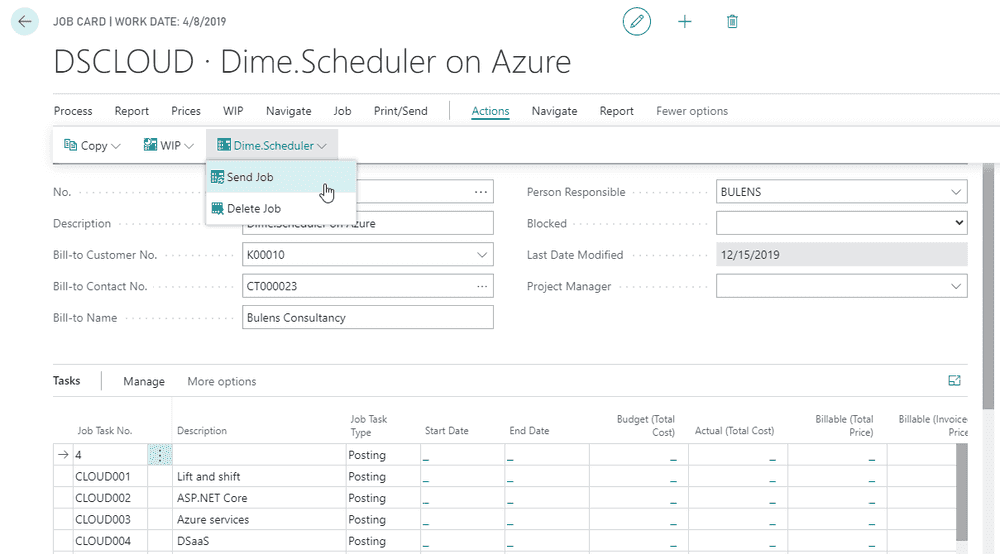Open row options for task 4
The height and width of the screenshot is (554, 1000).
point(160,455)
